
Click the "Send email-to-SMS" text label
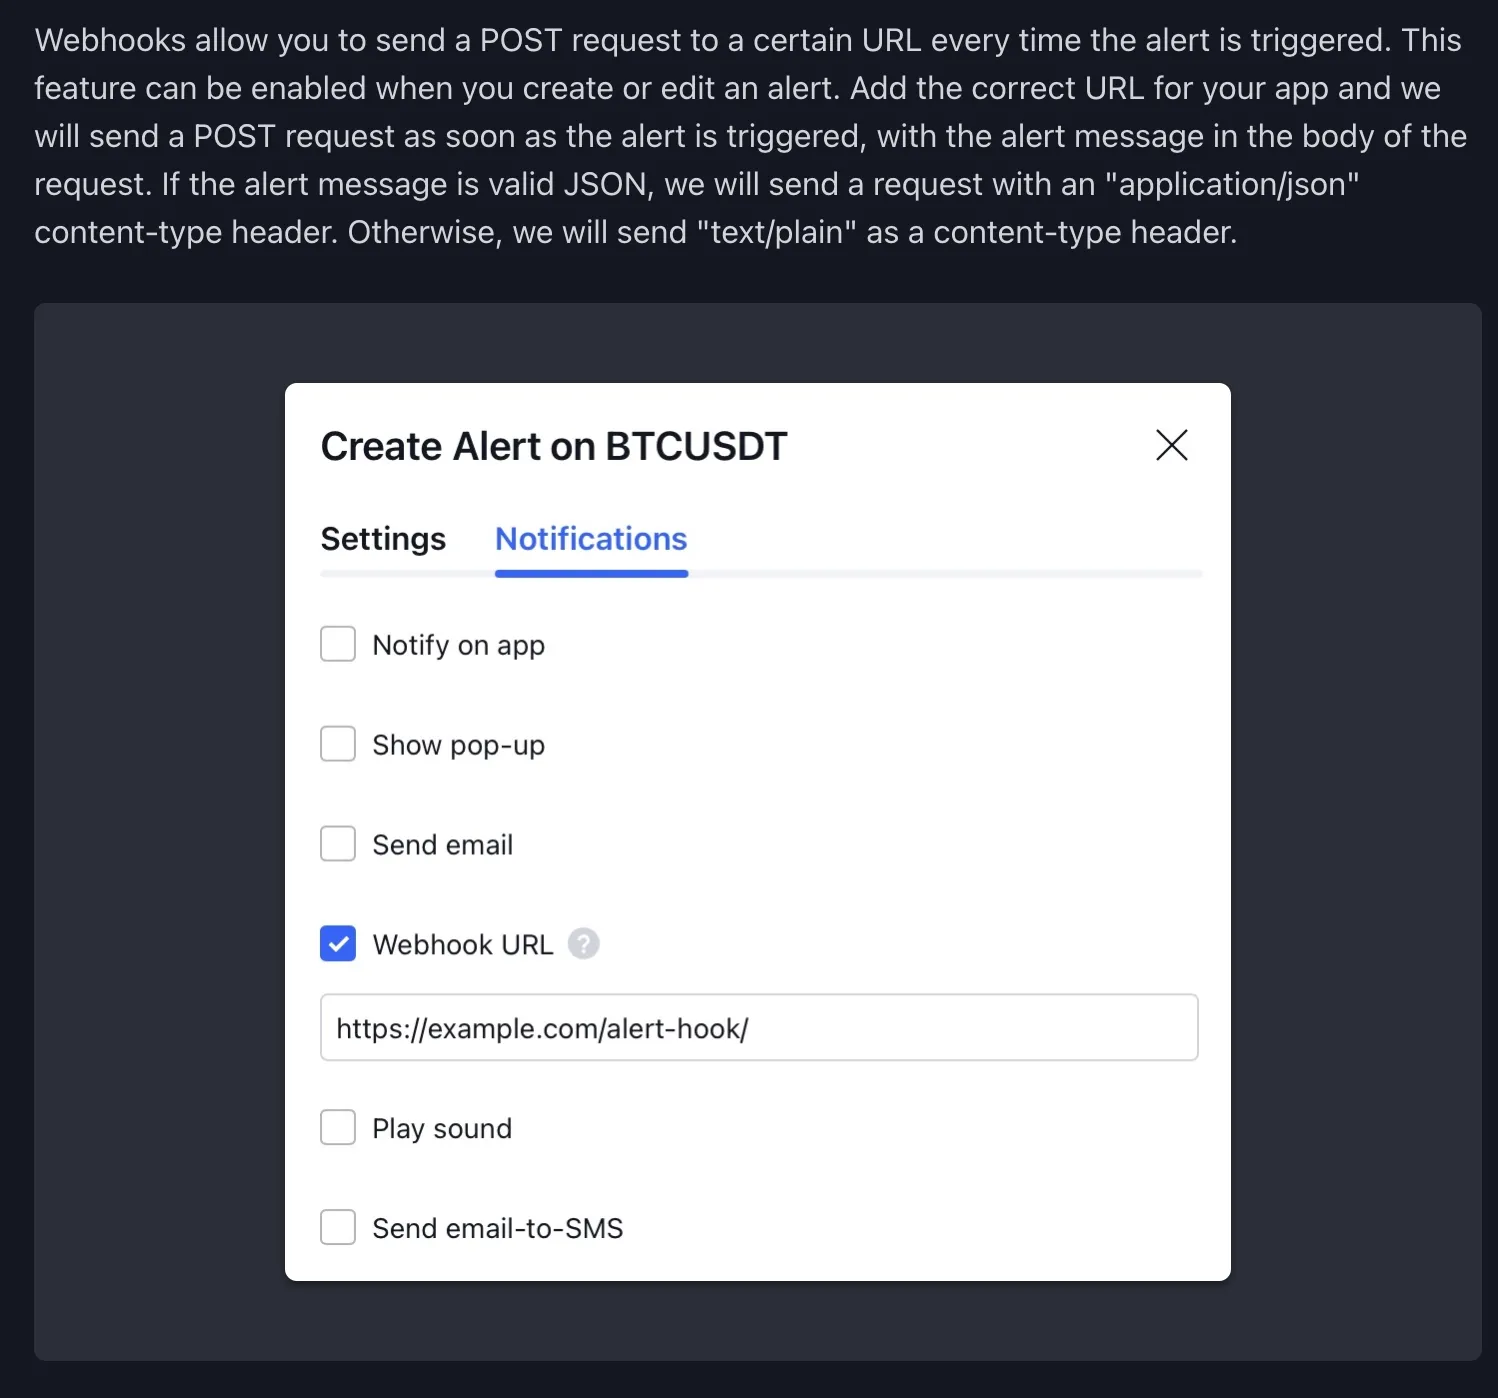click(x=497, y=1228)
